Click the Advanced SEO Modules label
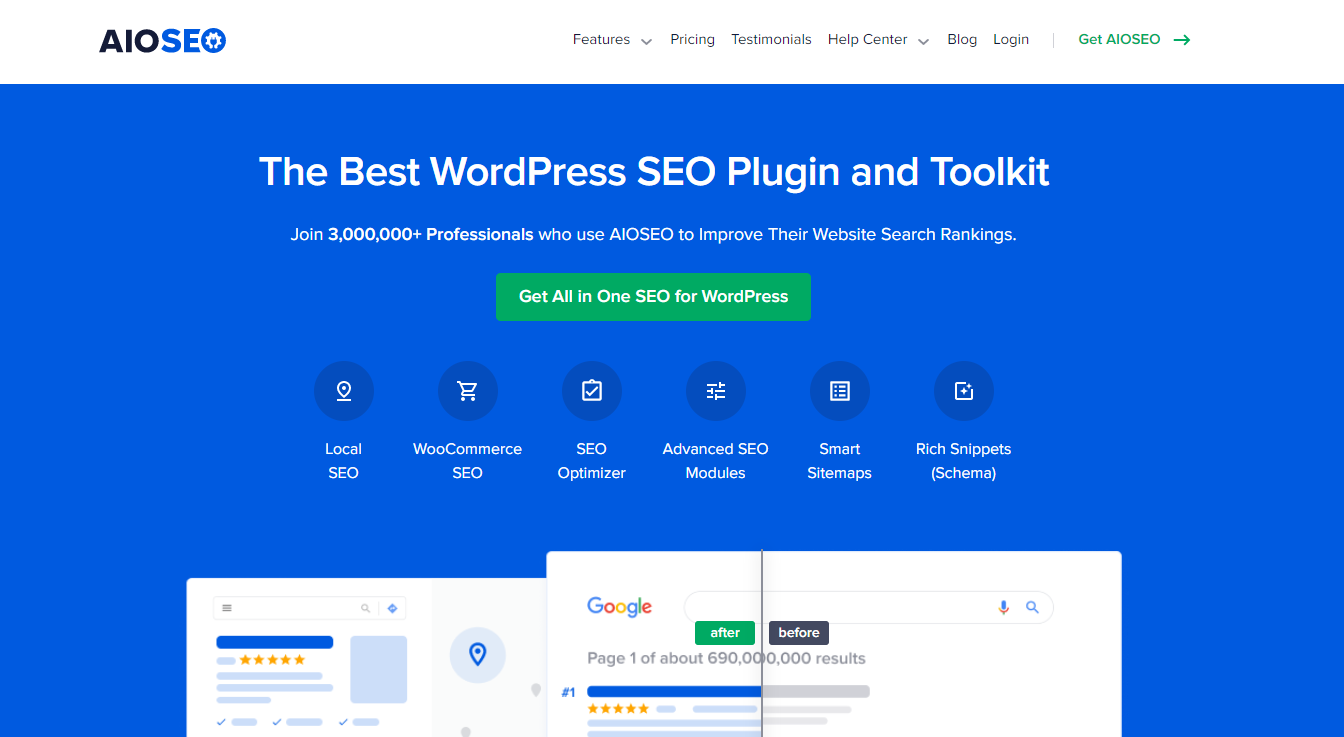Viewport: 1344px width, 737px height. (716, 461)
